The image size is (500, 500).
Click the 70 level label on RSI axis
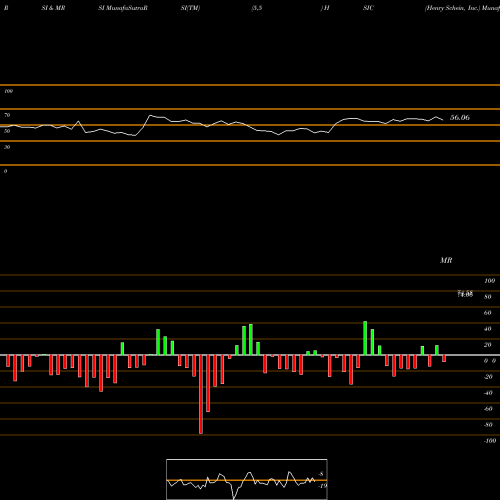pos(7,115)
